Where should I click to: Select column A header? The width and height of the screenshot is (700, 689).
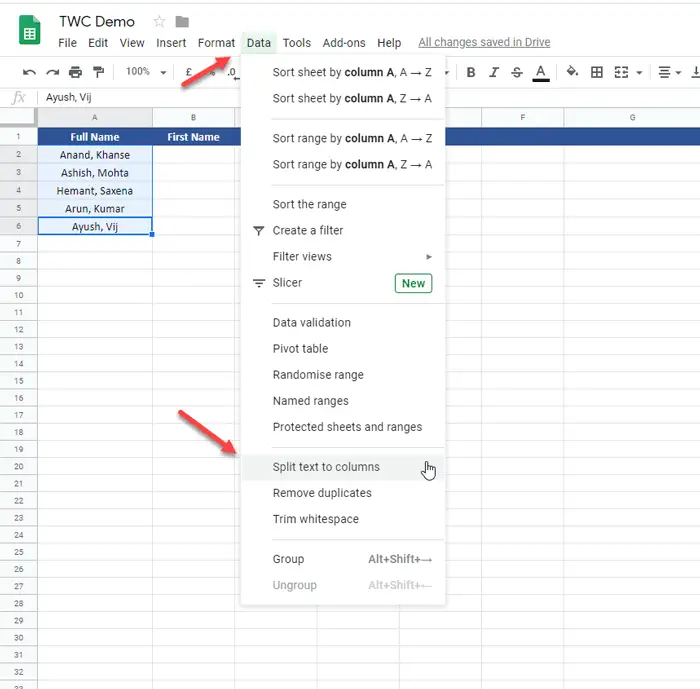tap(95, 117)
